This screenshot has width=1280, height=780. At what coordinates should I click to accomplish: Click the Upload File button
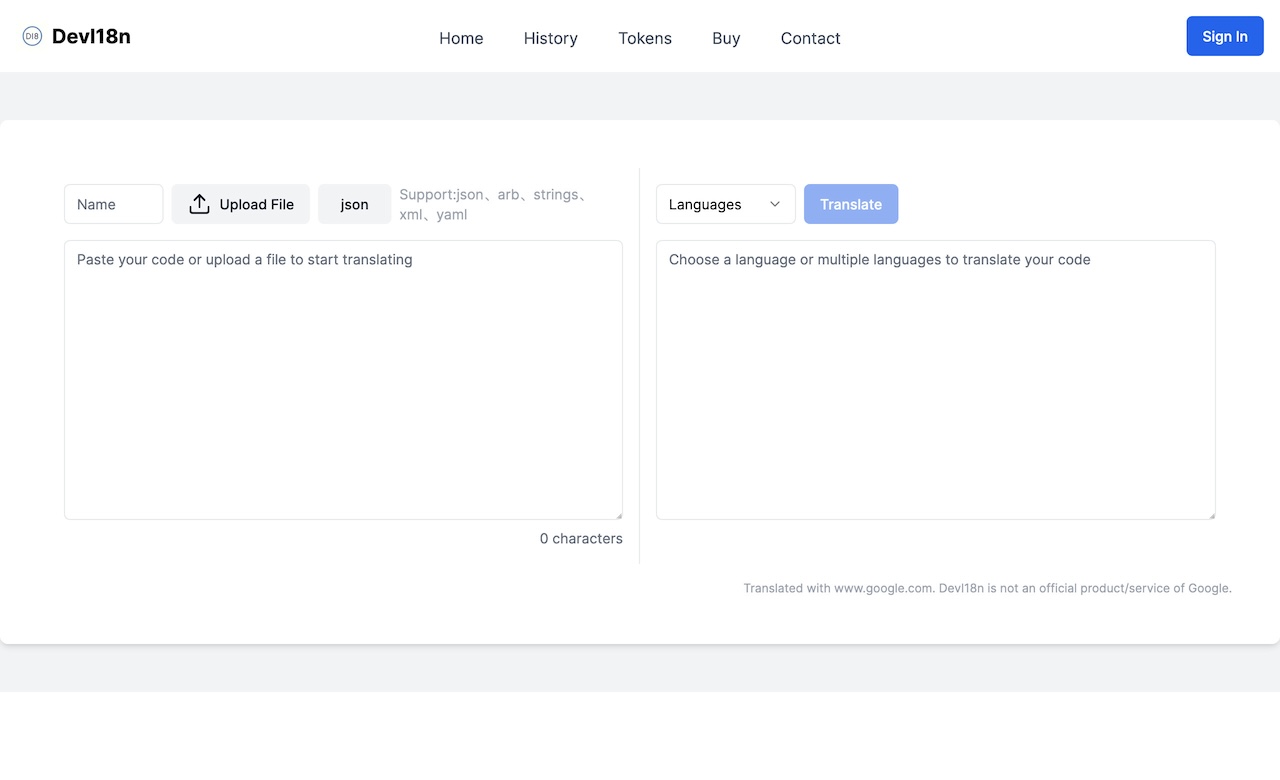point(241,204)
